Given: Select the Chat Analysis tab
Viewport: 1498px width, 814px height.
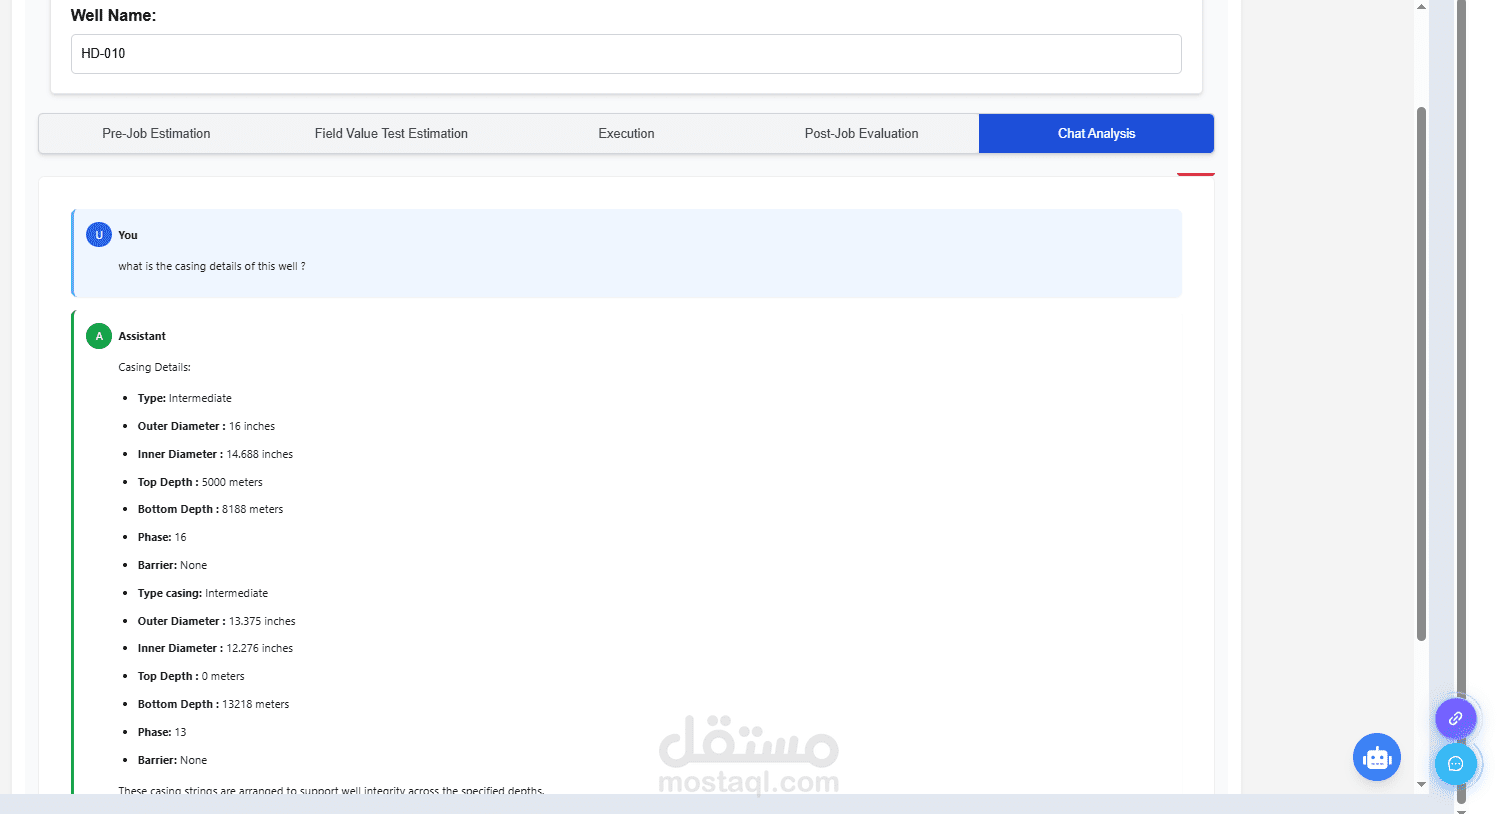Looking at the screenshot, I should pos(1096,133).
